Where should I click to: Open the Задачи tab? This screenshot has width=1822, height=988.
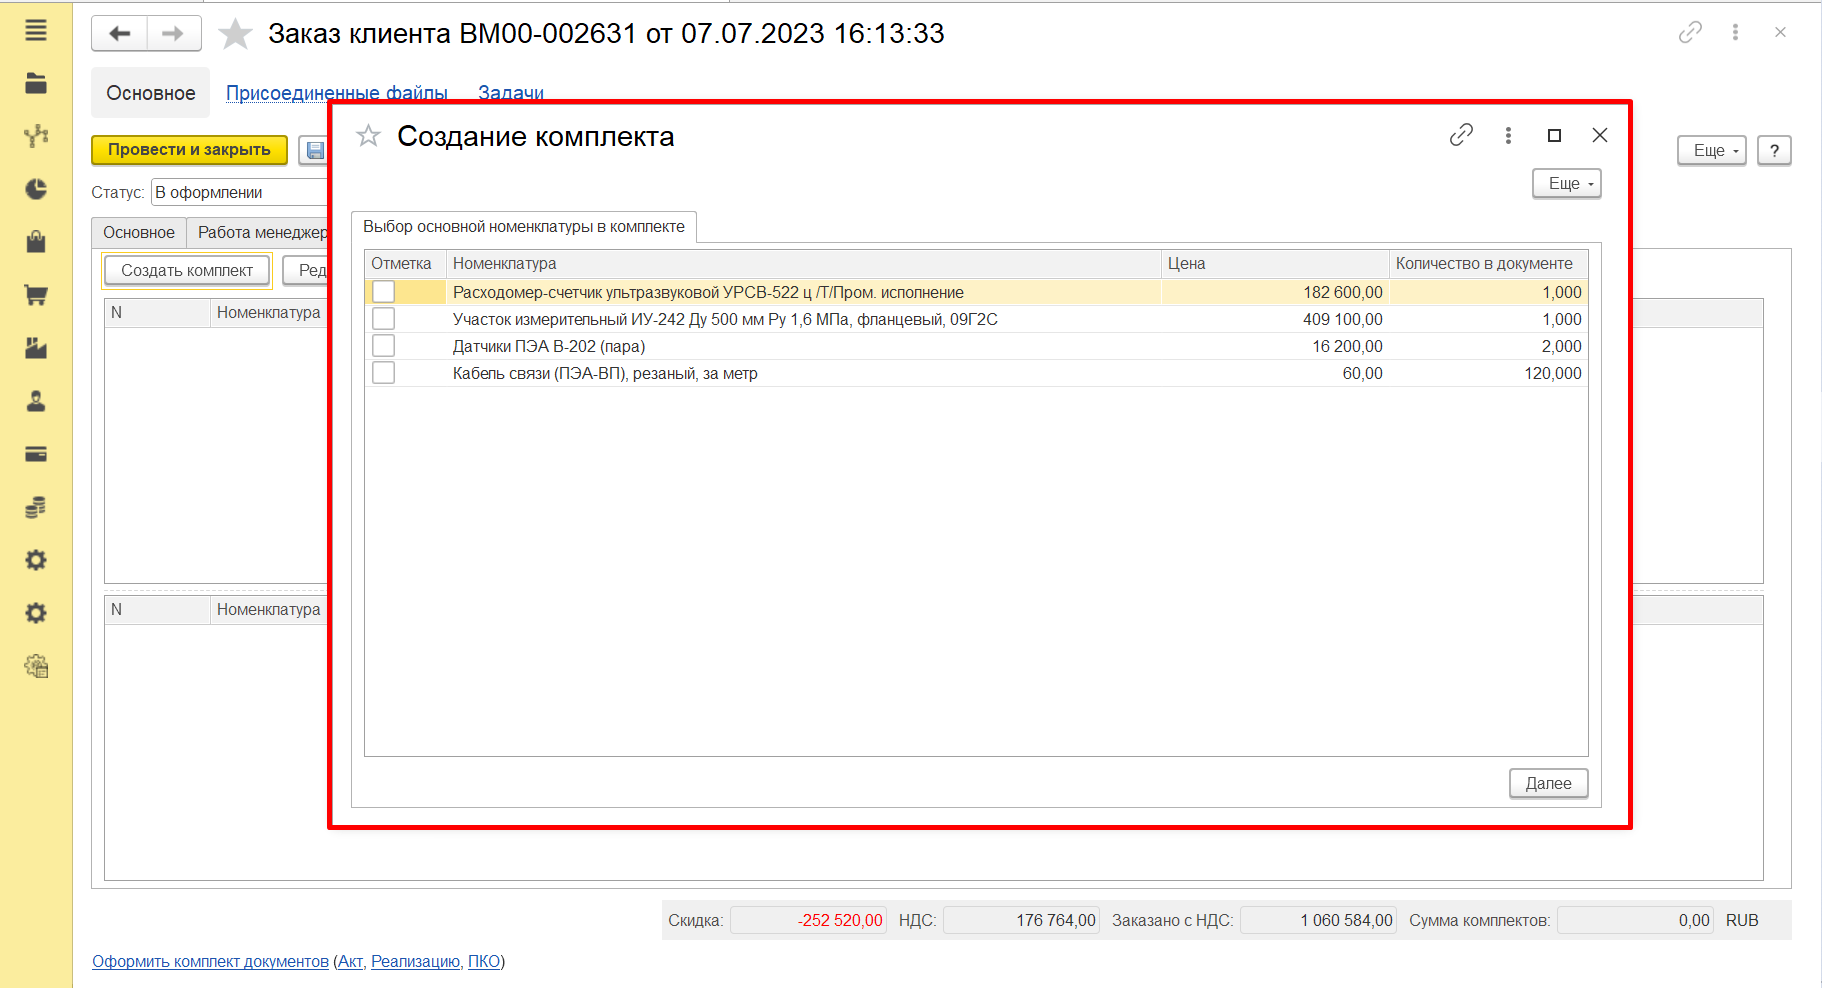[x=511, y=93]
